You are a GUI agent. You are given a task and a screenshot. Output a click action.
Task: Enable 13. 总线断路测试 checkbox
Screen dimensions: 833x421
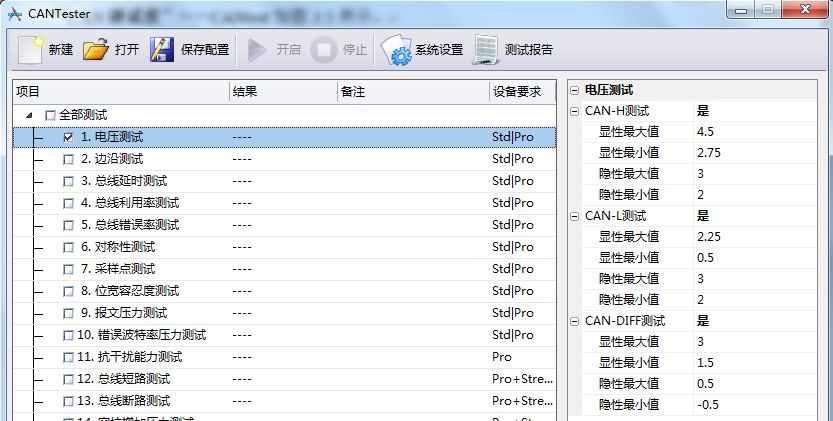pyautogui.click(x=68, y=401)
